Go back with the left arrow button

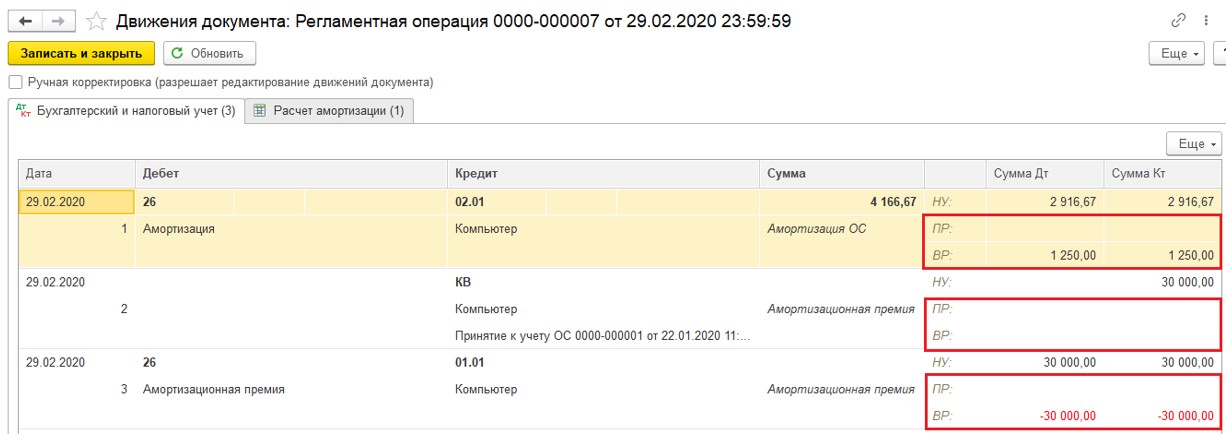tap(25, 20)
